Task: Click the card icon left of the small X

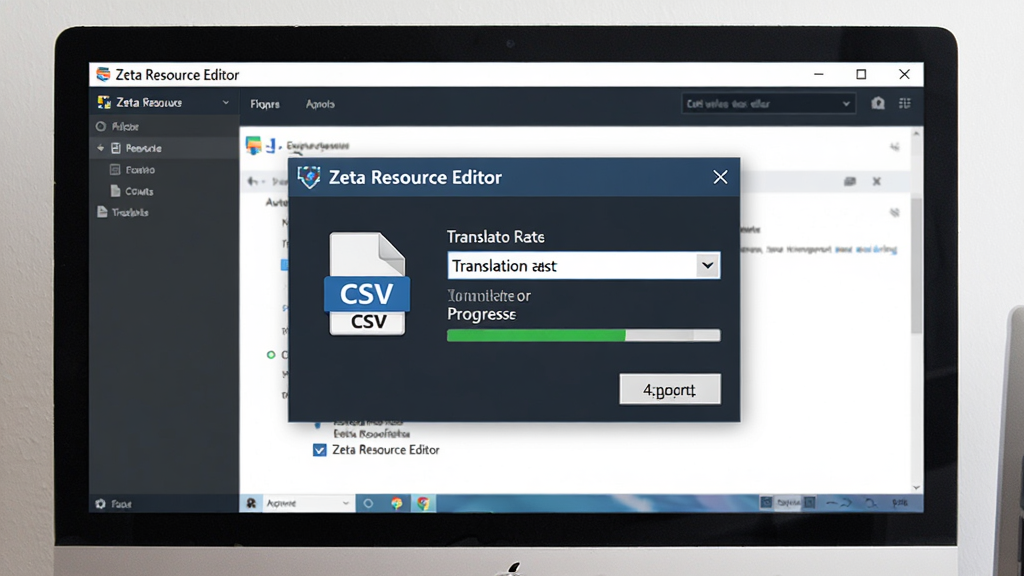Action: pyautogui.click(x=850, y=181)
